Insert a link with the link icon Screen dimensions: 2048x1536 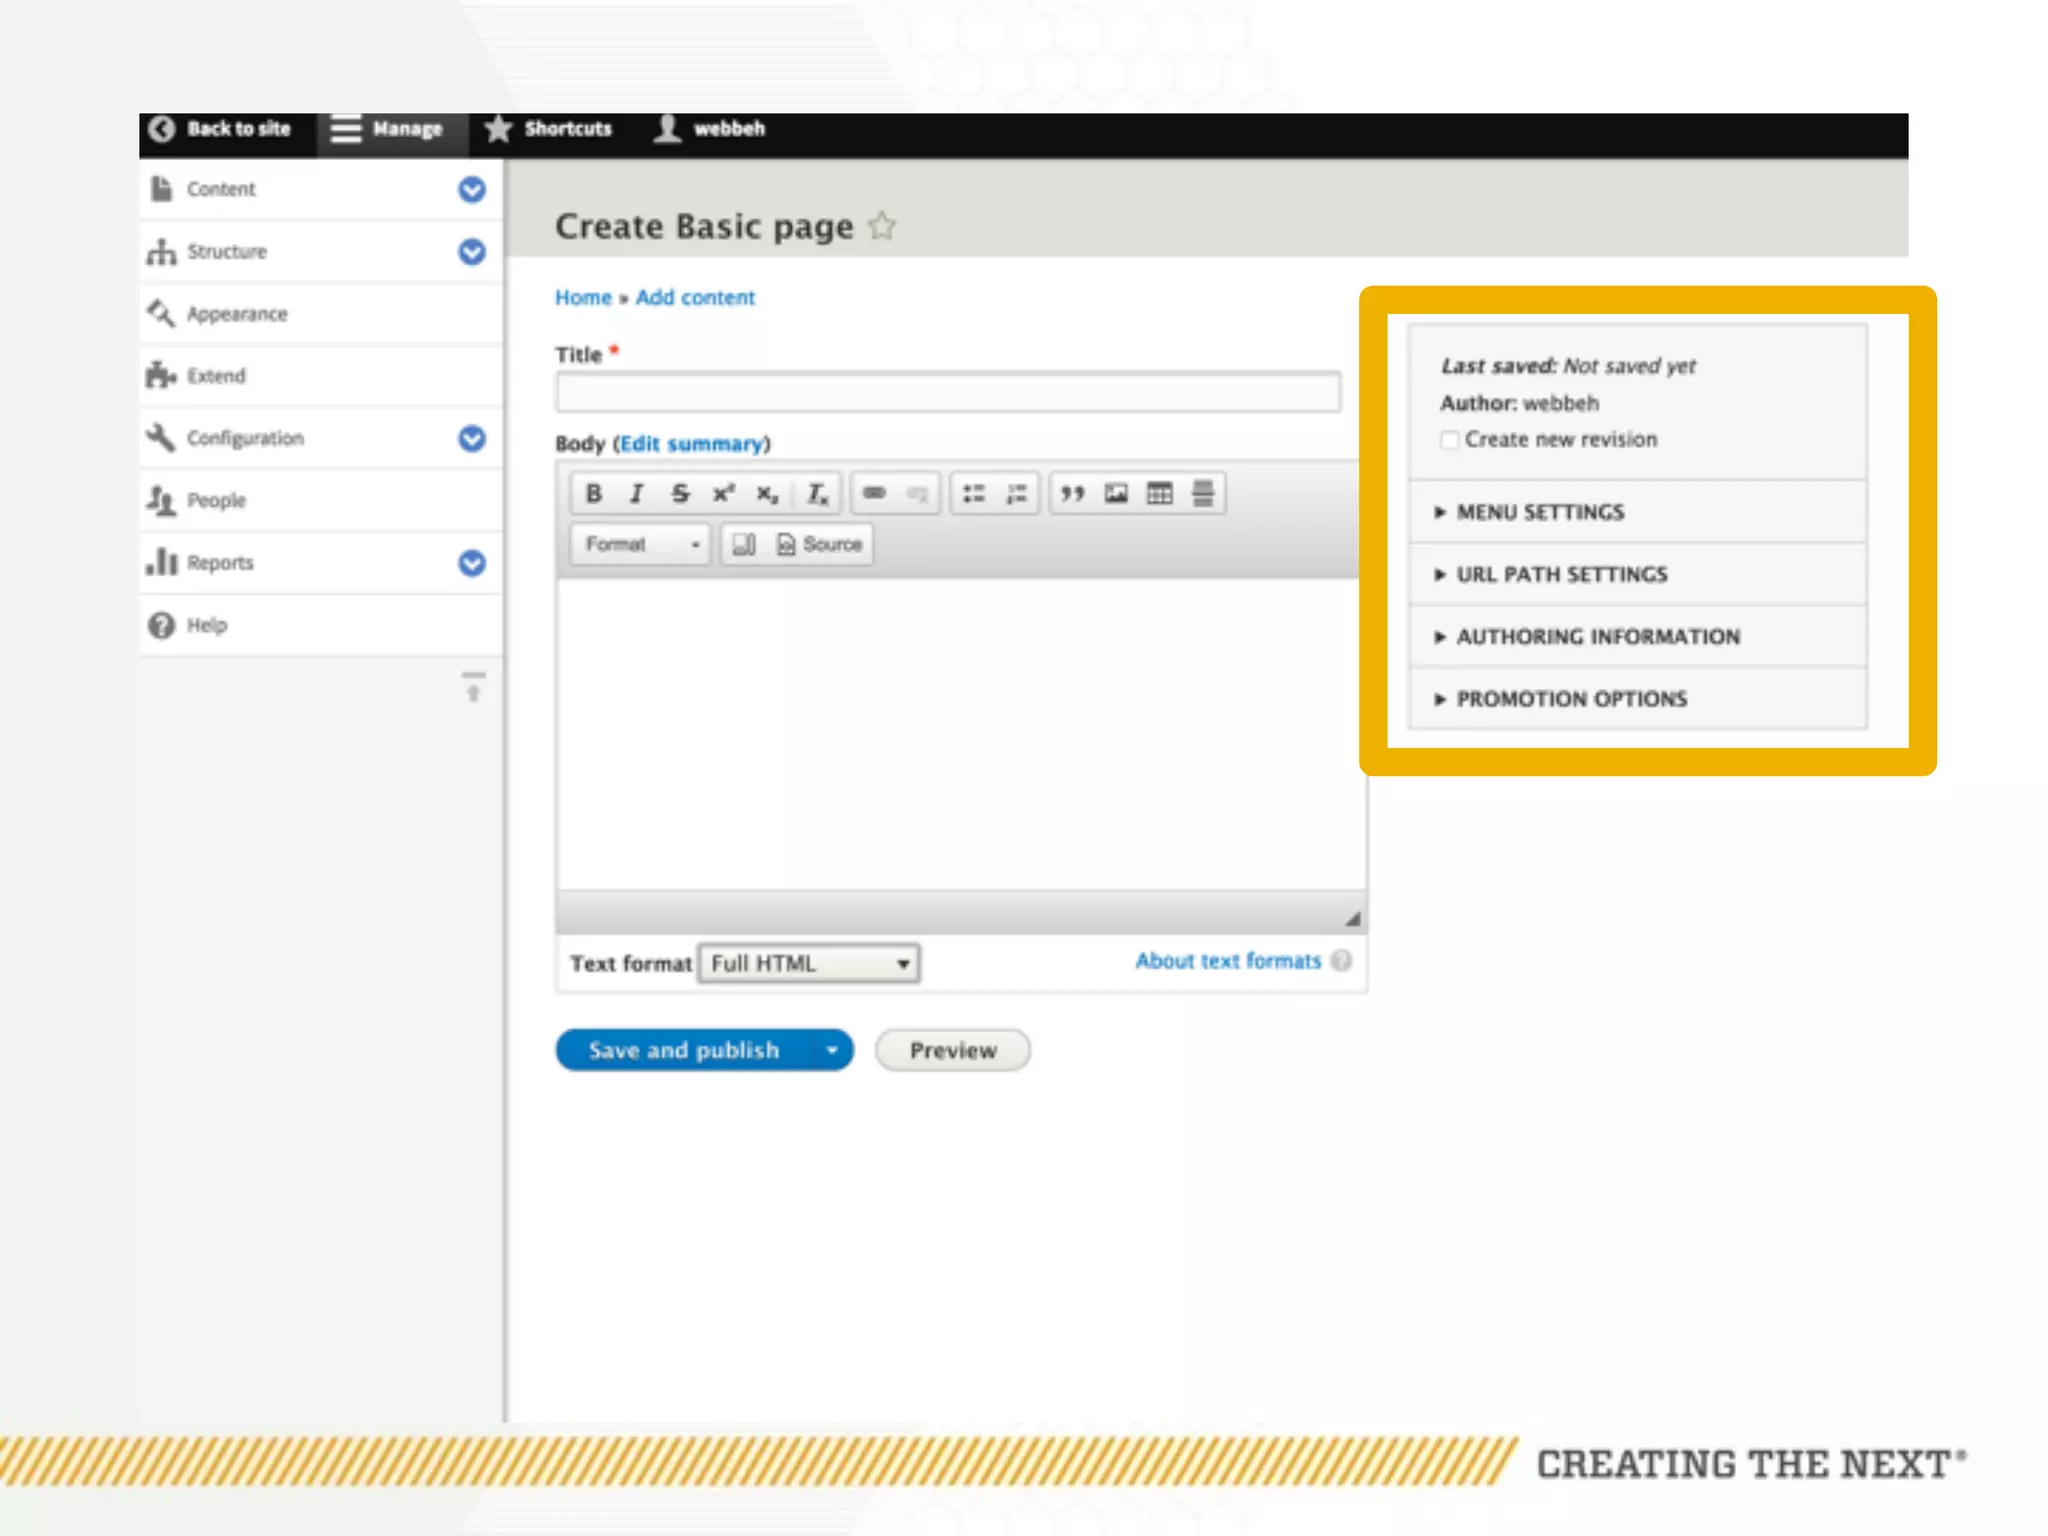pyautogui.click(x=874, y=494)
